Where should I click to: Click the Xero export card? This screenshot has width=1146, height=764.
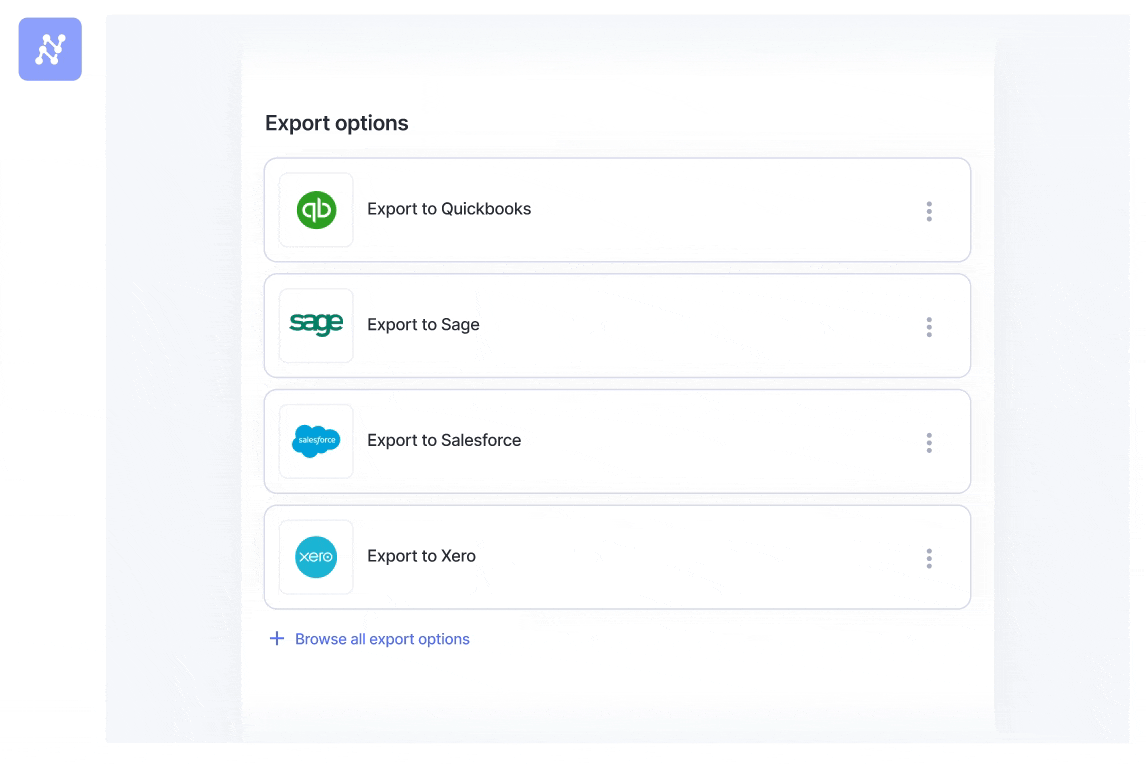click(617, 557)
